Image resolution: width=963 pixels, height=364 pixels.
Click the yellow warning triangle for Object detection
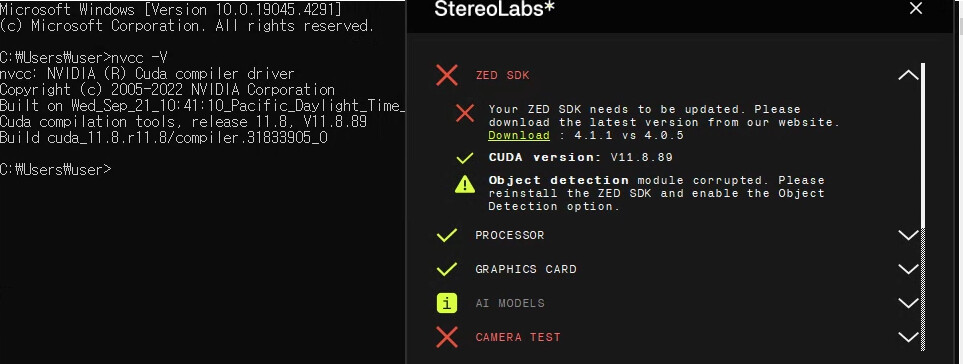(465, 184)
